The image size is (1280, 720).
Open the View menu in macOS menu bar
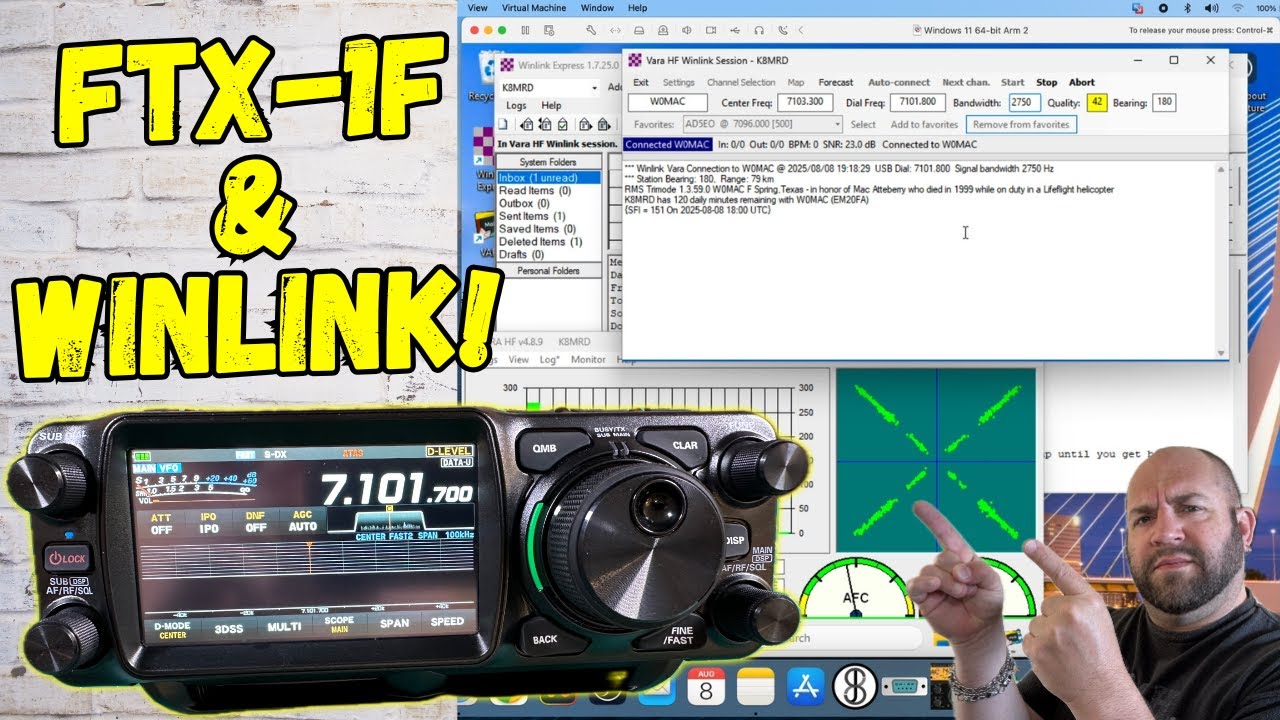coord(478,8)
